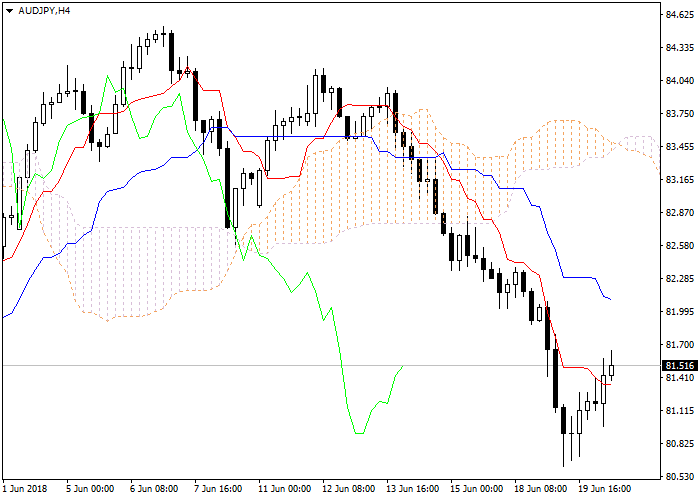Click the 84.625 price scale label

coord(680,15)
